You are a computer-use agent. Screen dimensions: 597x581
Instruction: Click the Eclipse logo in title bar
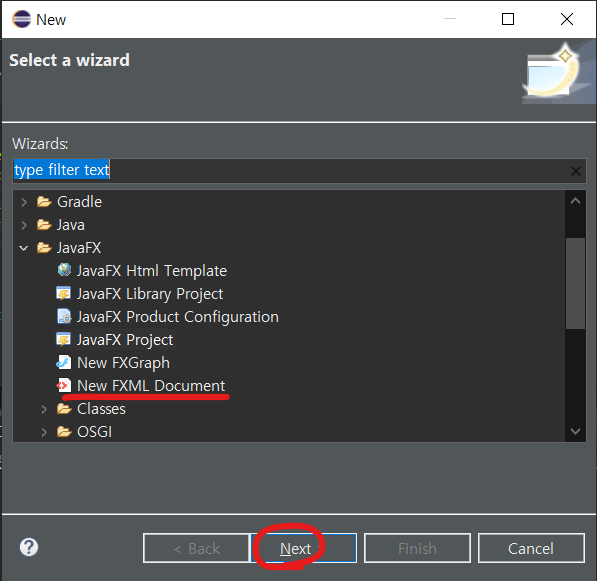pos(21,19)
